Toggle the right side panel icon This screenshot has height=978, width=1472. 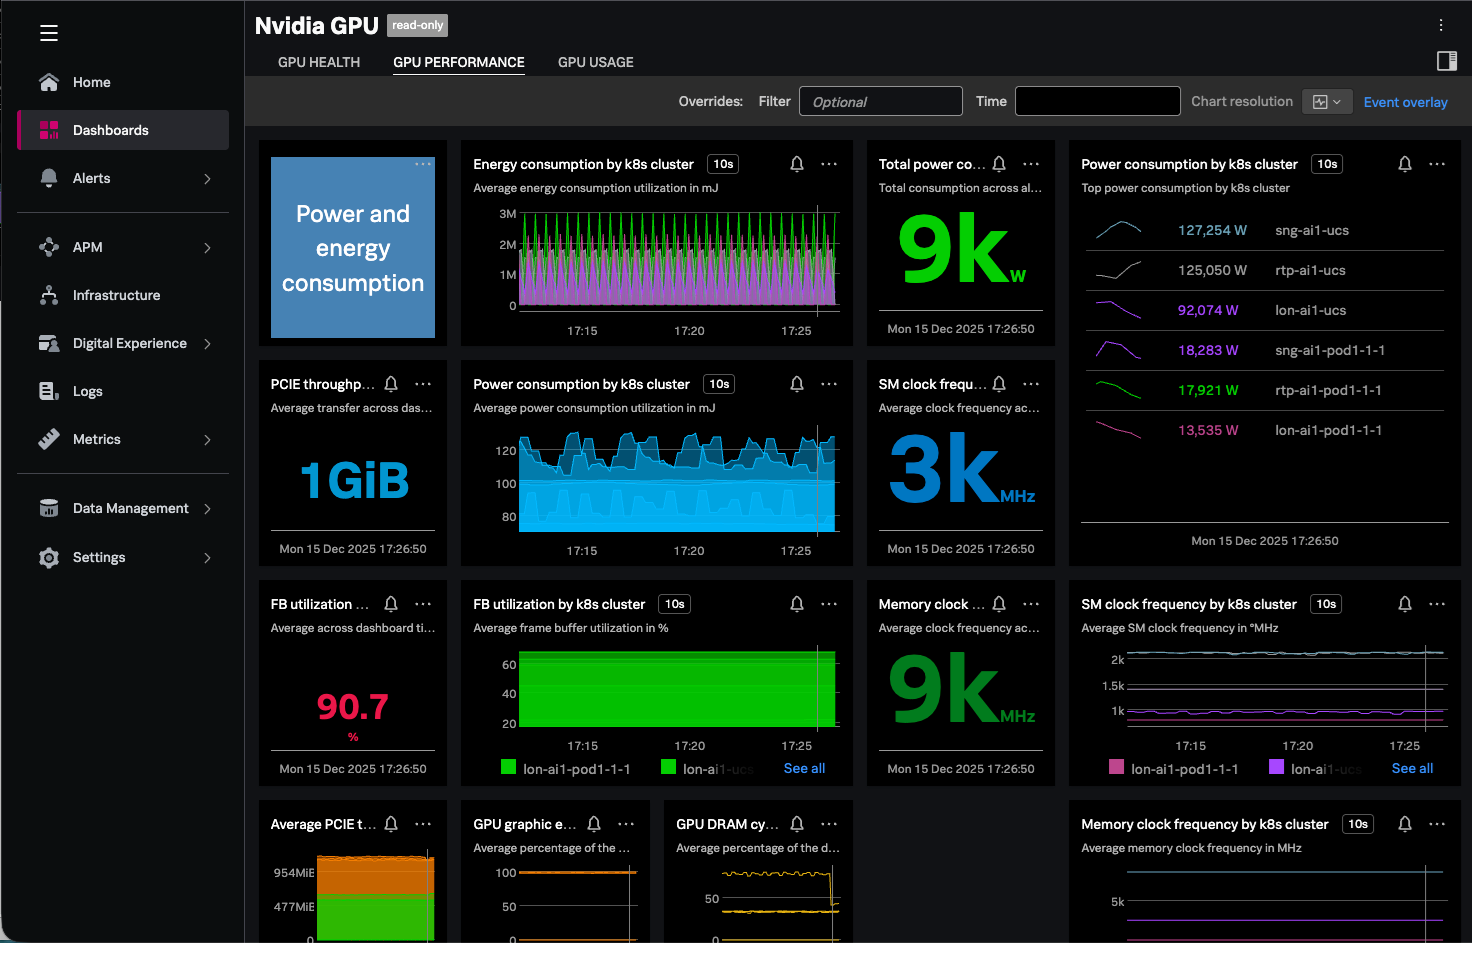pos(1446,61)
